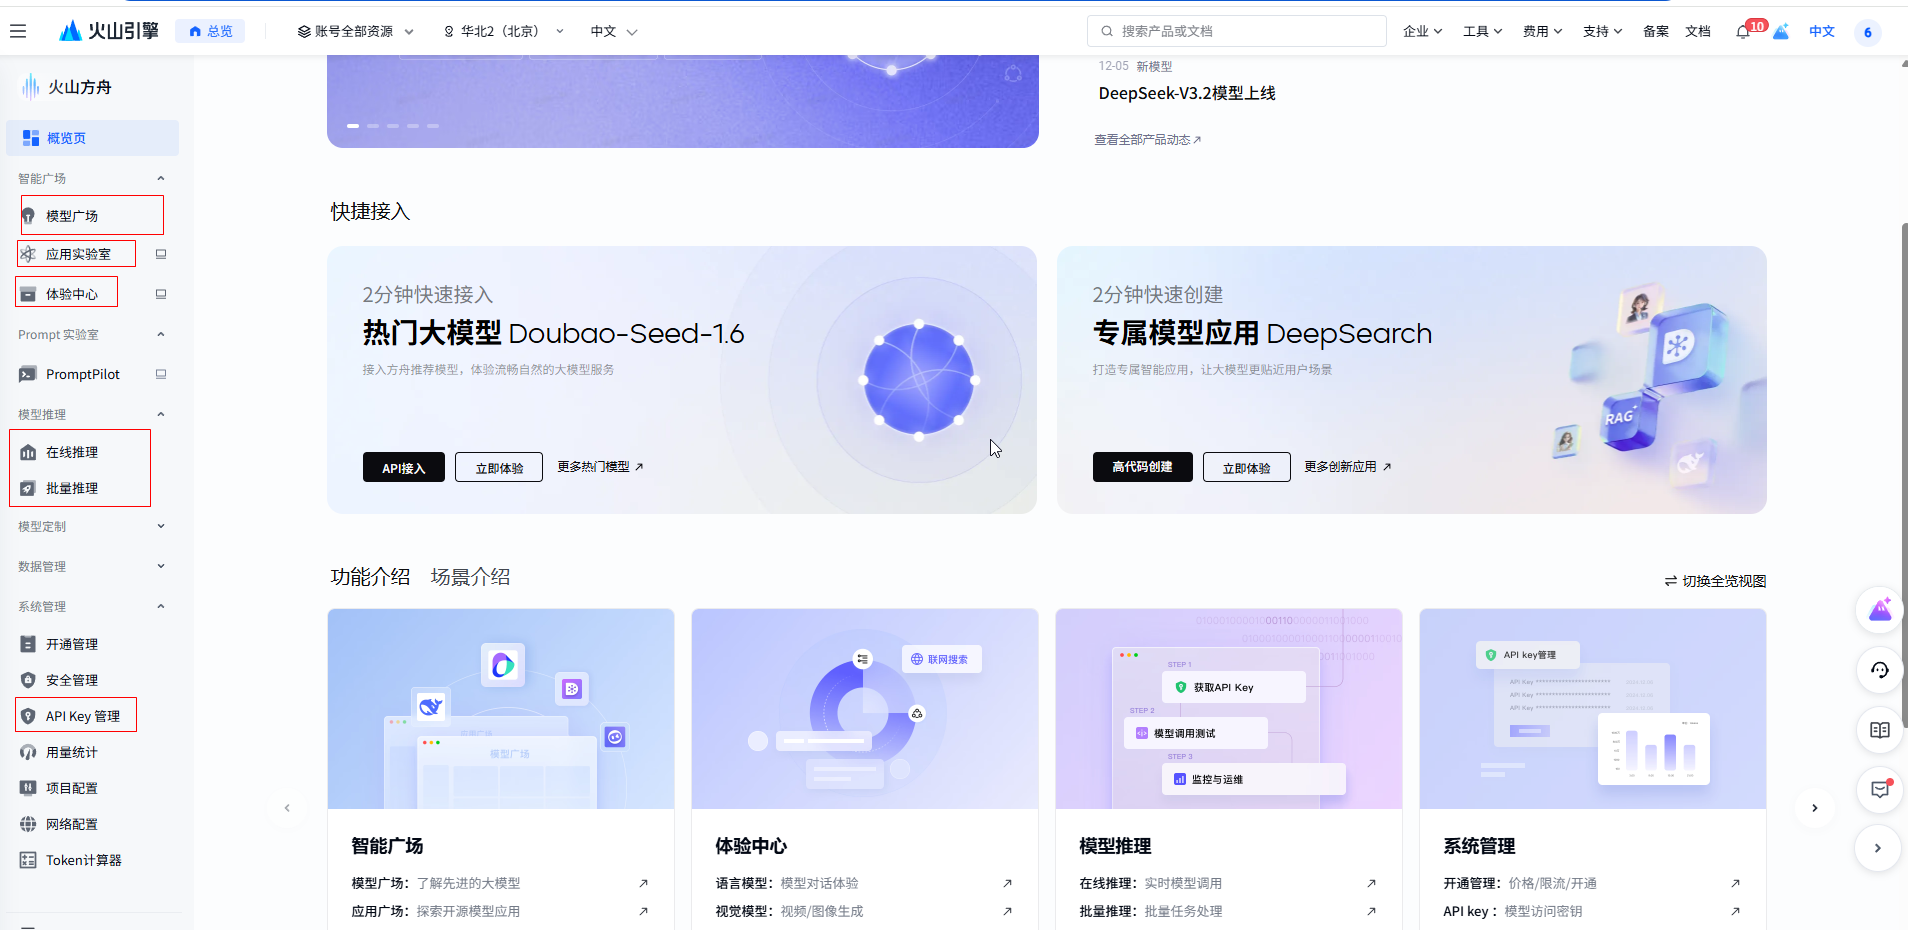The height and width of the screenshot is (930, 1908).
Task: Go to previous card with left carousel arrow
Action: tap(287, 808)
